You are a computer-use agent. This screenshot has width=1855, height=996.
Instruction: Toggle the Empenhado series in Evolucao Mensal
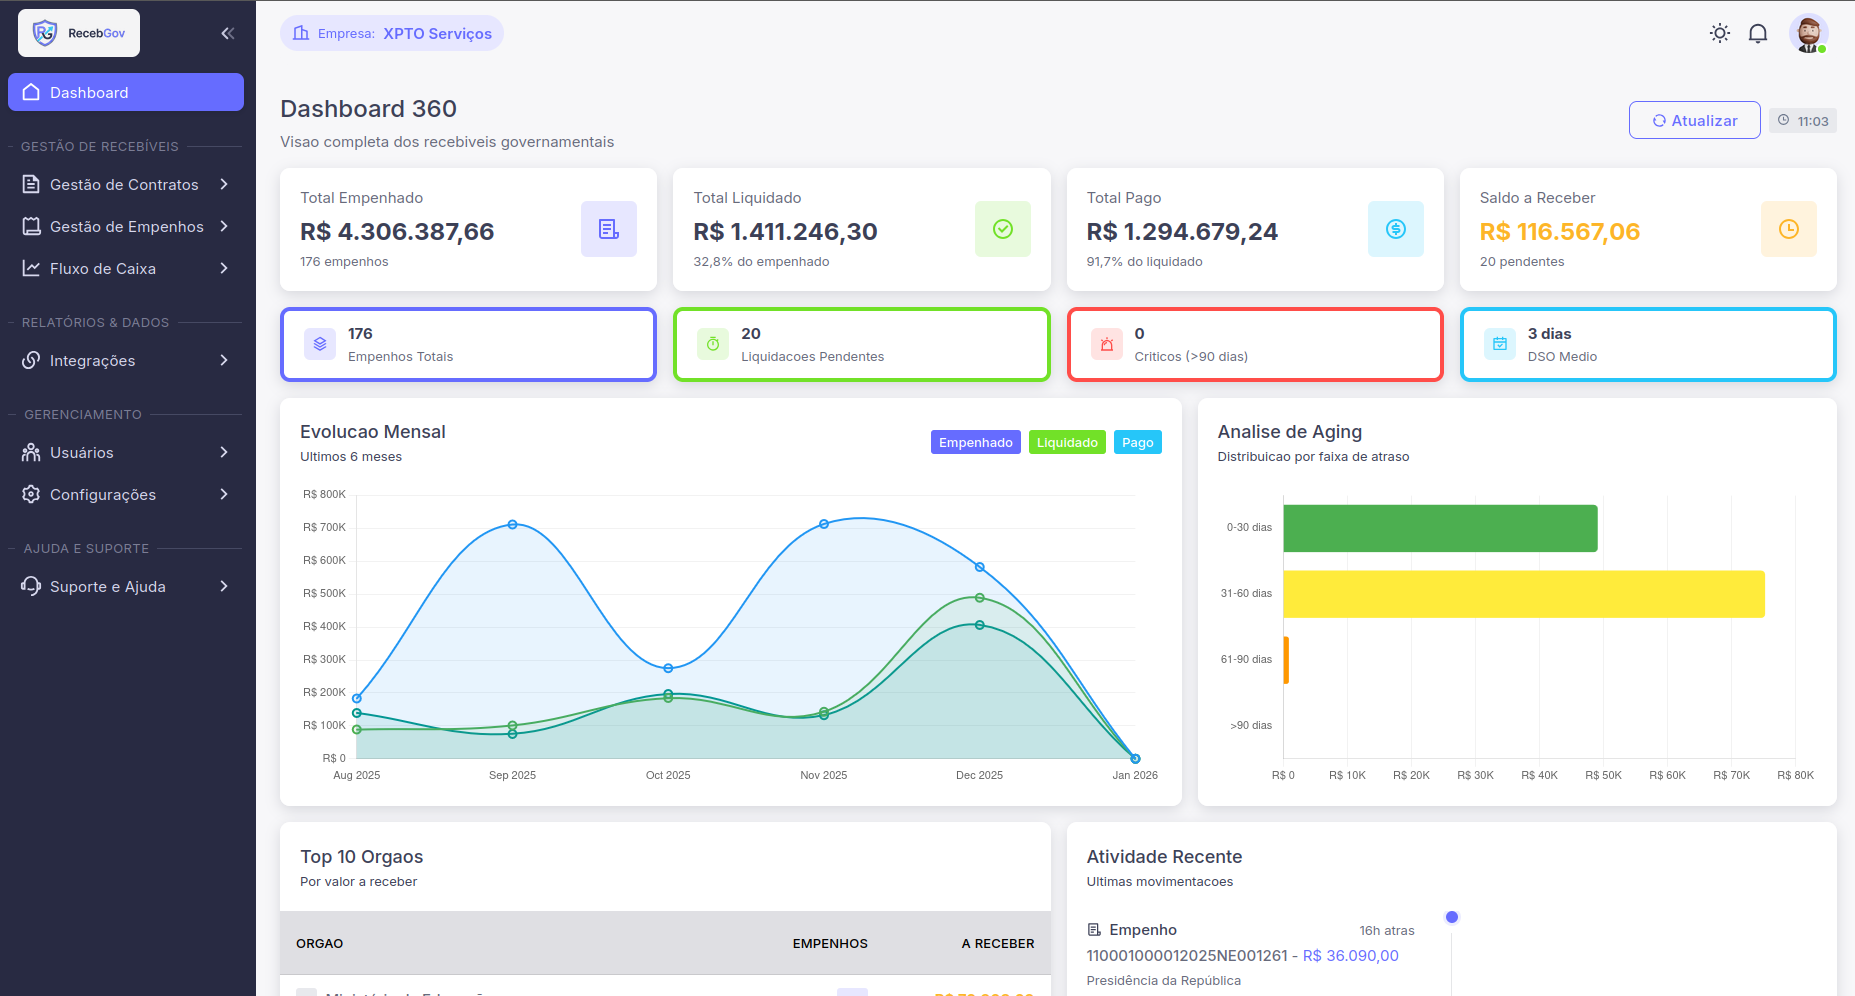pyautogui.click(x=975, y=441)
